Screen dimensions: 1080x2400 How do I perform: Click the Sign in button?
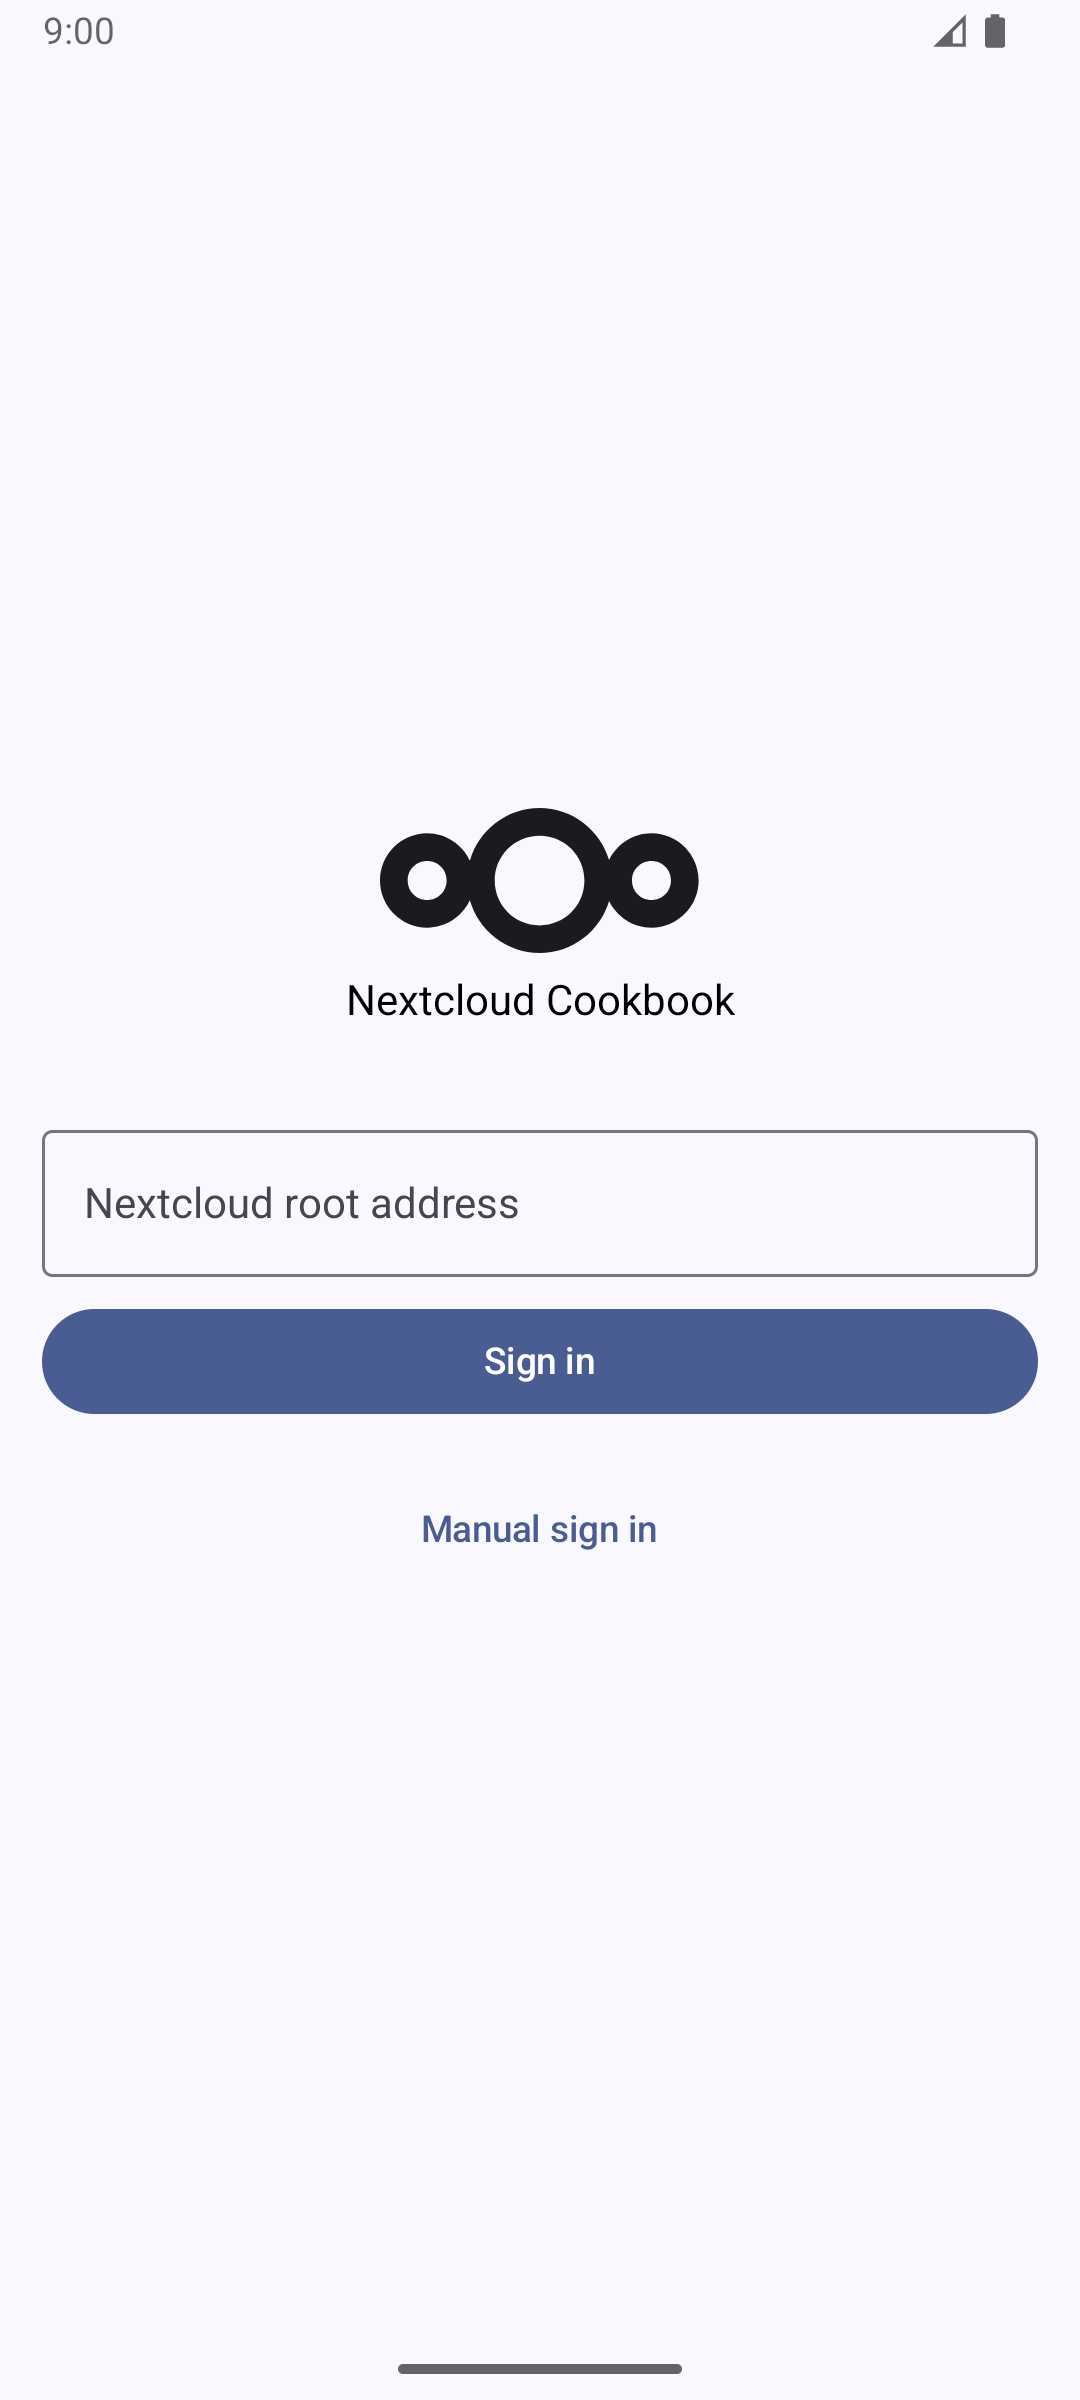(540, 1361)
